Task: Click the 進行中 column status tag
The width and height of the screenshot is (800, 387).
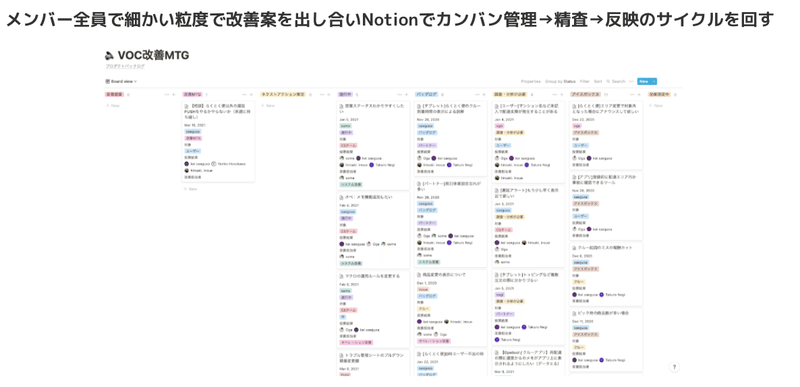Action: [x=345, y=95]
